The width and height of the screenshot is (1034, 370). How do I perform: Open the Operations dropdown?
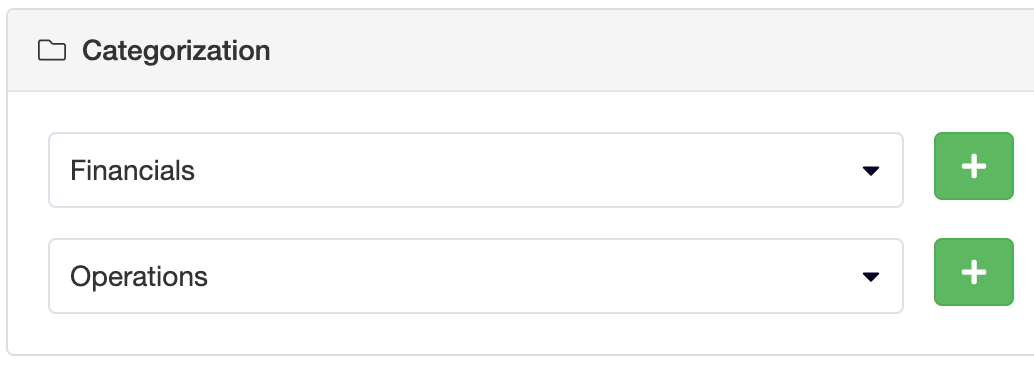tap(475, 276)
